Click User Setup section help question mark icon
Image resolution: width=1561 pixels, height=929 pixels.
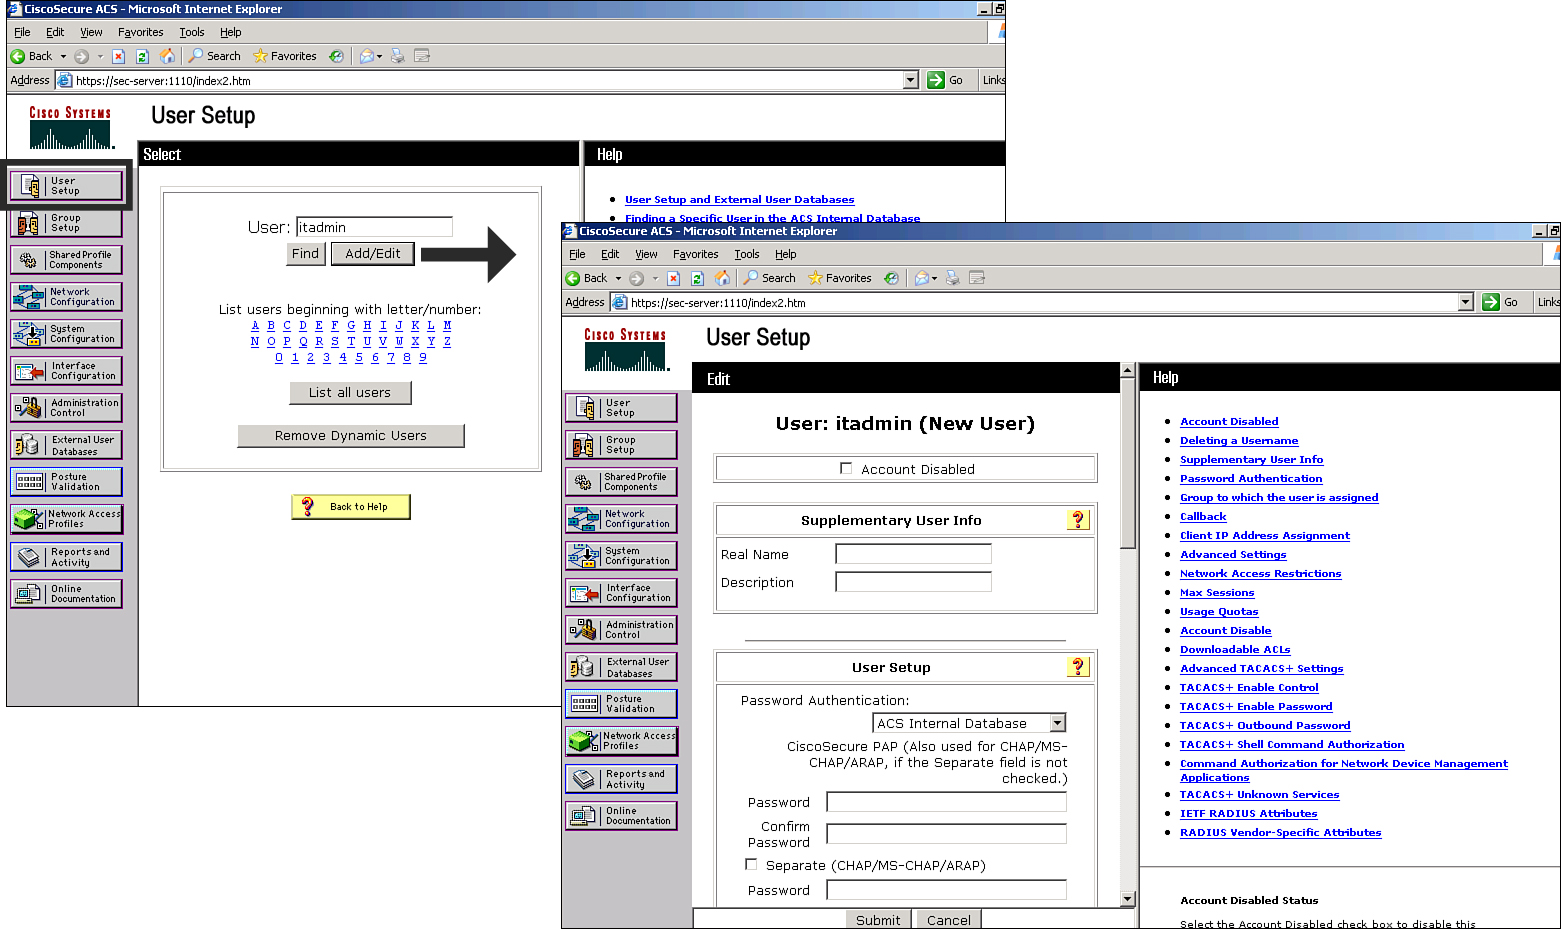tap(1078, 667)
